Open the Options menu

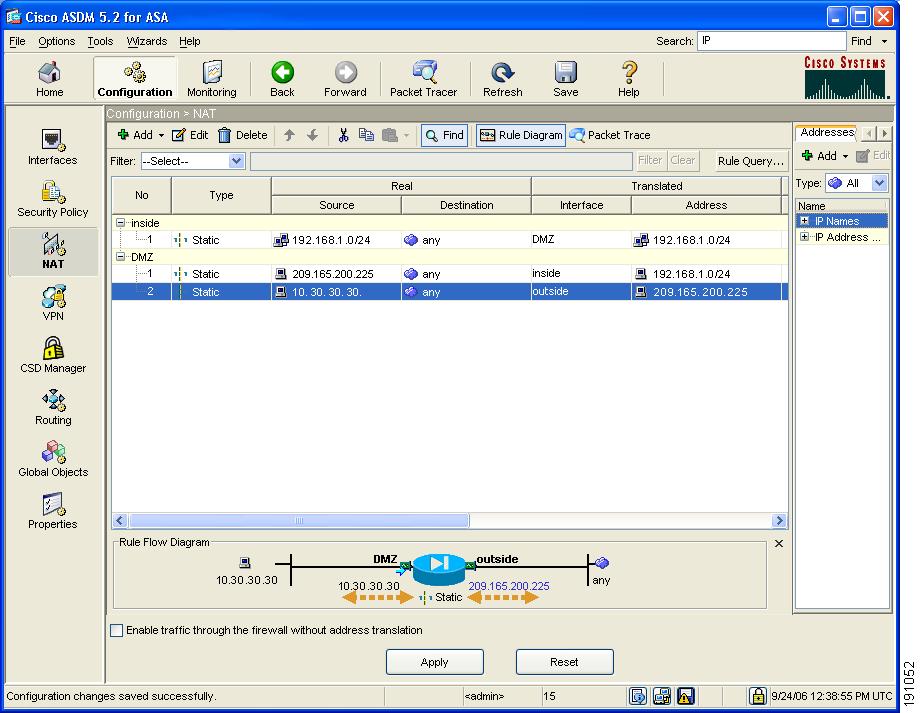coord(56,41)
